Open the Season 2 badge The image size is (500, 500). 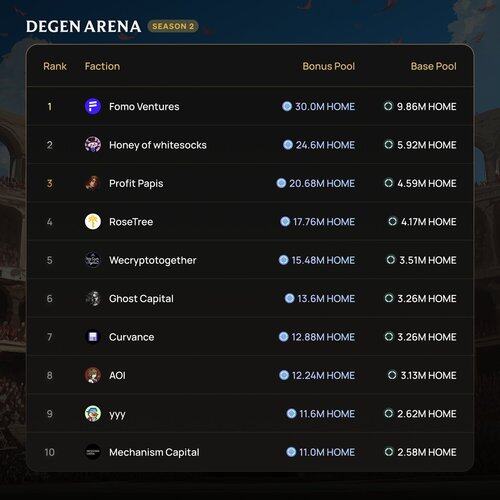pos(173,26)
